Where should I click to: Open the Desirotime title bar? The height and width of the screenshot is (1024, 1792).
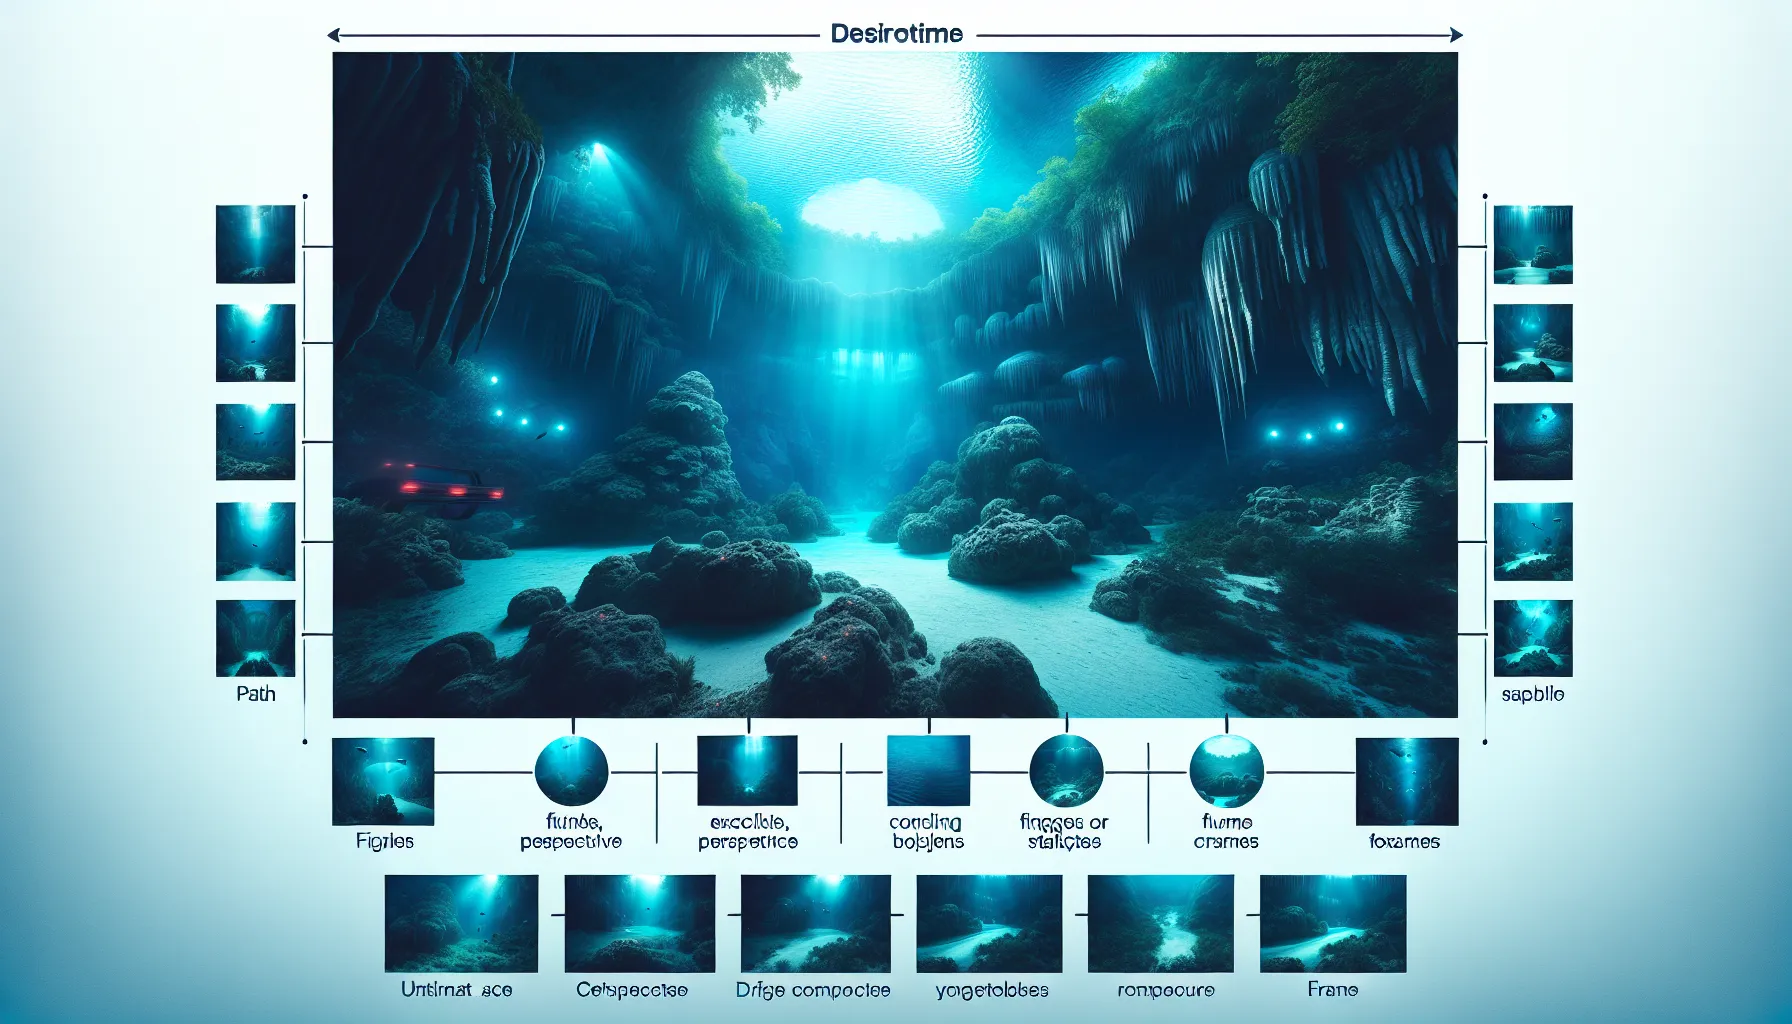(897, 32)
